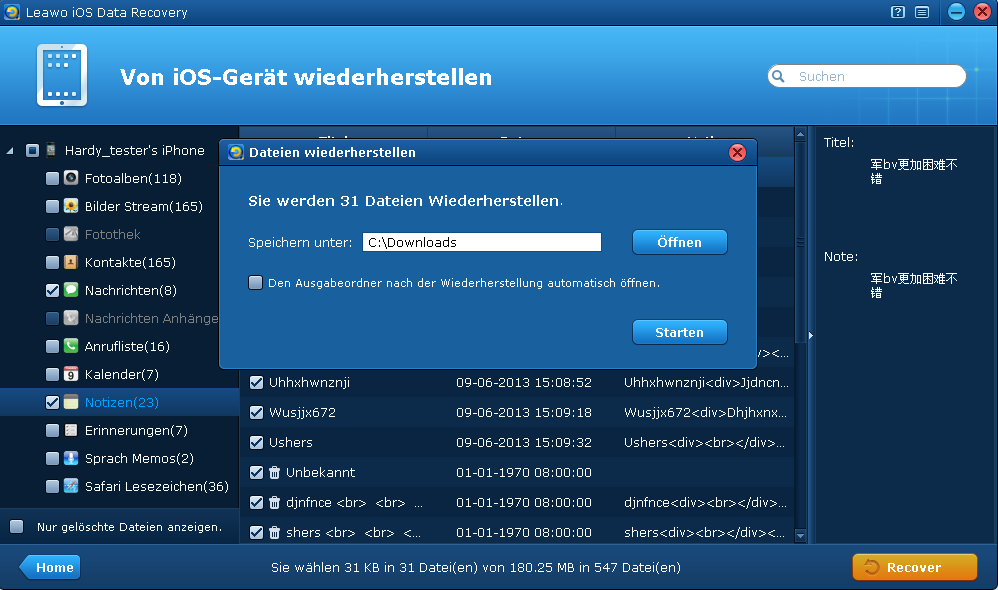Image resolution: width=998 pixels, height=590 pixels.
Task: Close the Dateien wiederherstellen dialog
Action: coord(737,152)
